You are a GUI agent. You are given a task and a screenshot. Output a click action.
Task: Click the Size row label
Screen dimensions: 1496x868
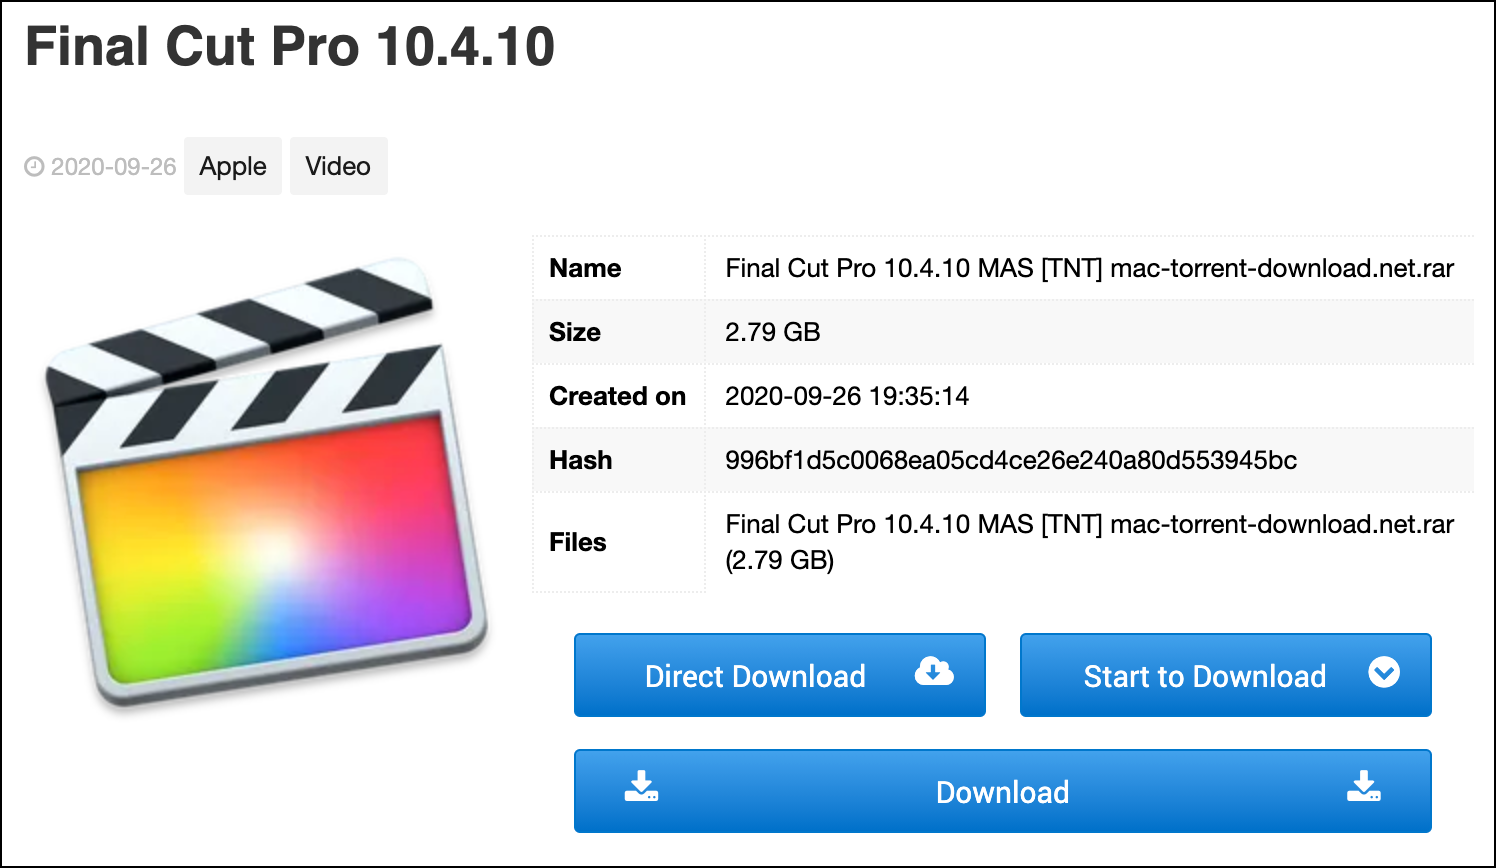[x=575, y=332]
